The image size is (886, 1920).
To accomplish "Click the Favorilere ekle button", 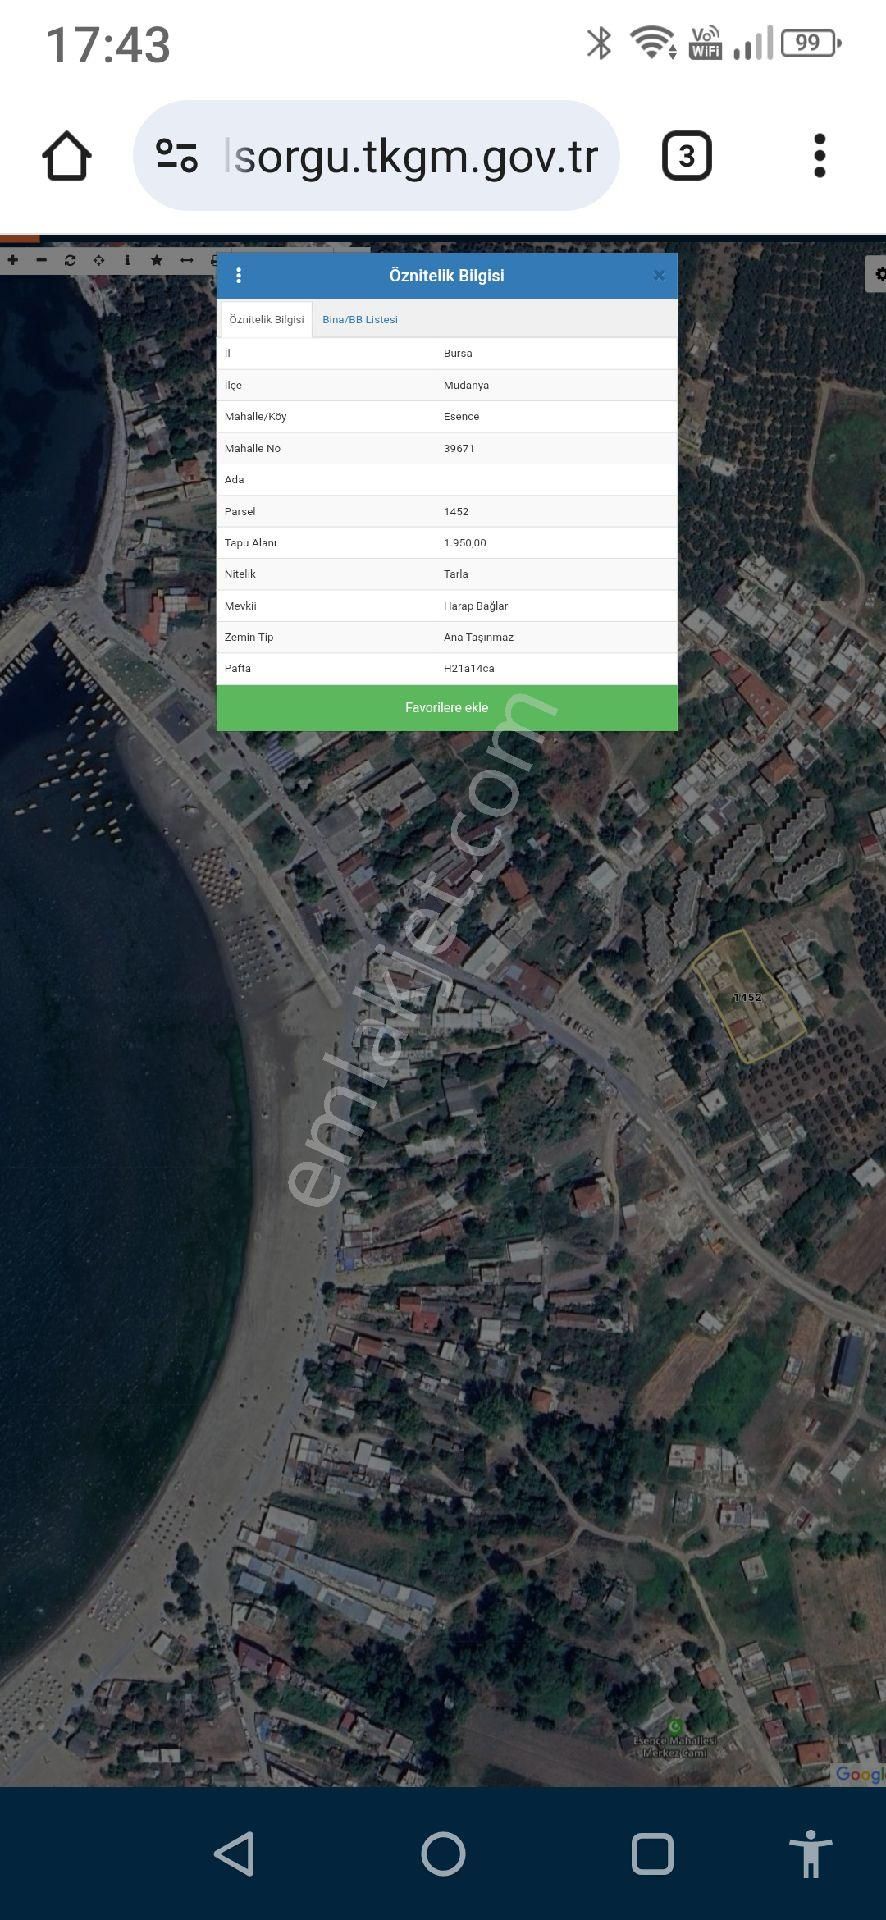I will pos(447,708).
